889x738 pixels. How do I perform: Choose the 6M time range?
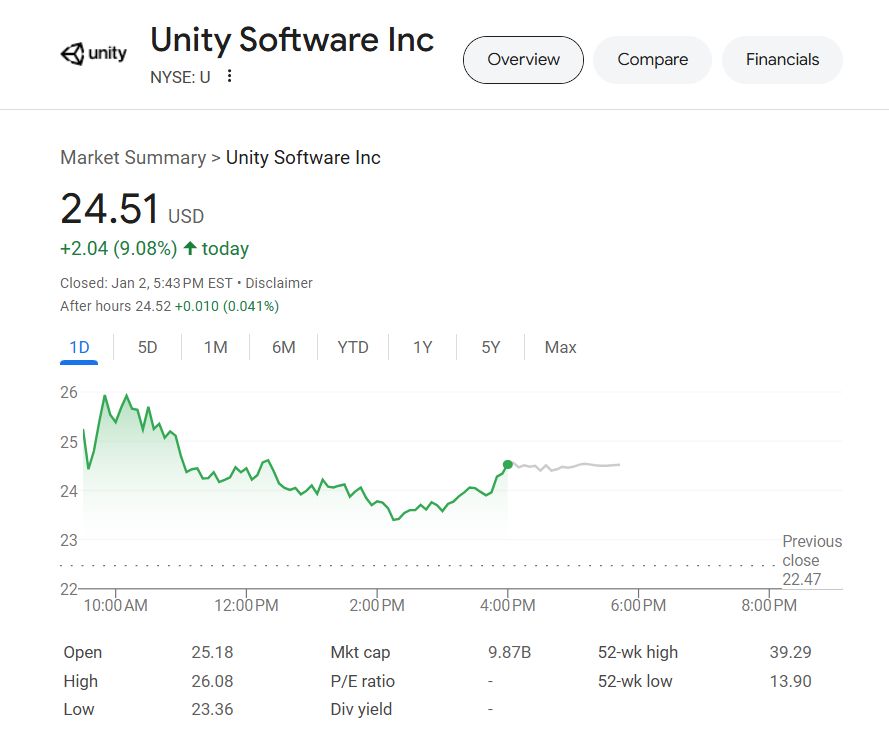283,347
